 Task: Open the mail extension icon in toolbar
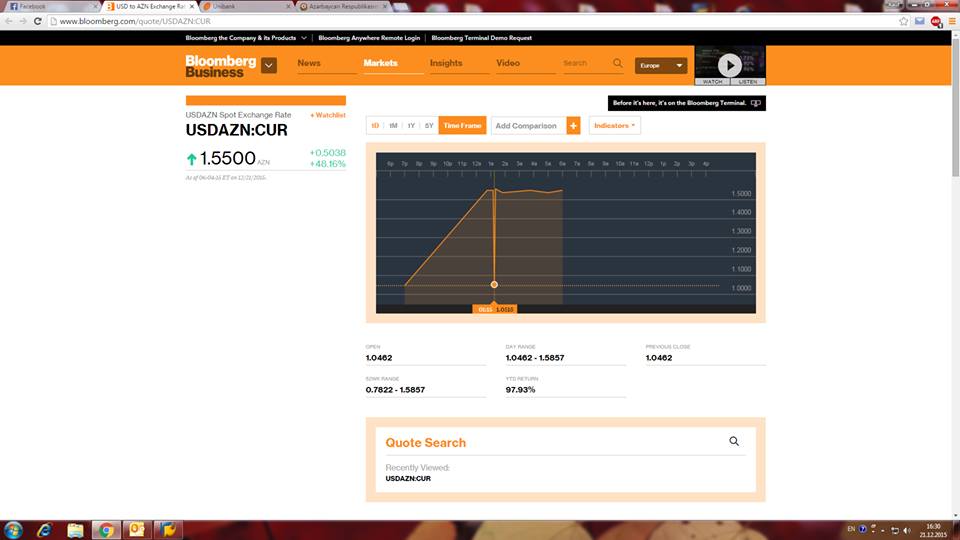click(x=920, y=21)
